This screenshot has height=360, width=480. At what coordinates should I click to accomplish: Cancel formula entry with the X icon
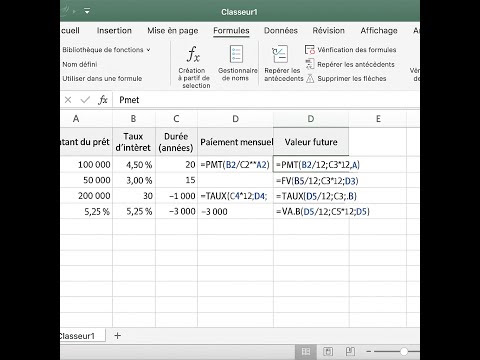[x=68, y=100]
